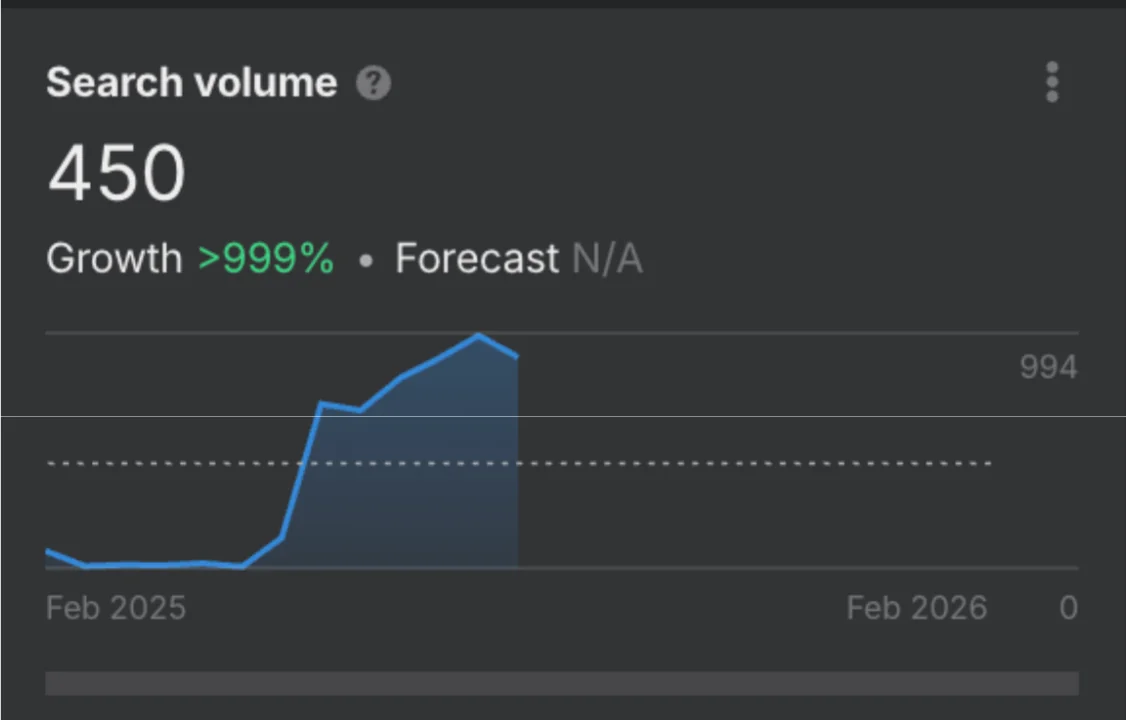Click the Feb 2026 date label

tap(916, 608)
